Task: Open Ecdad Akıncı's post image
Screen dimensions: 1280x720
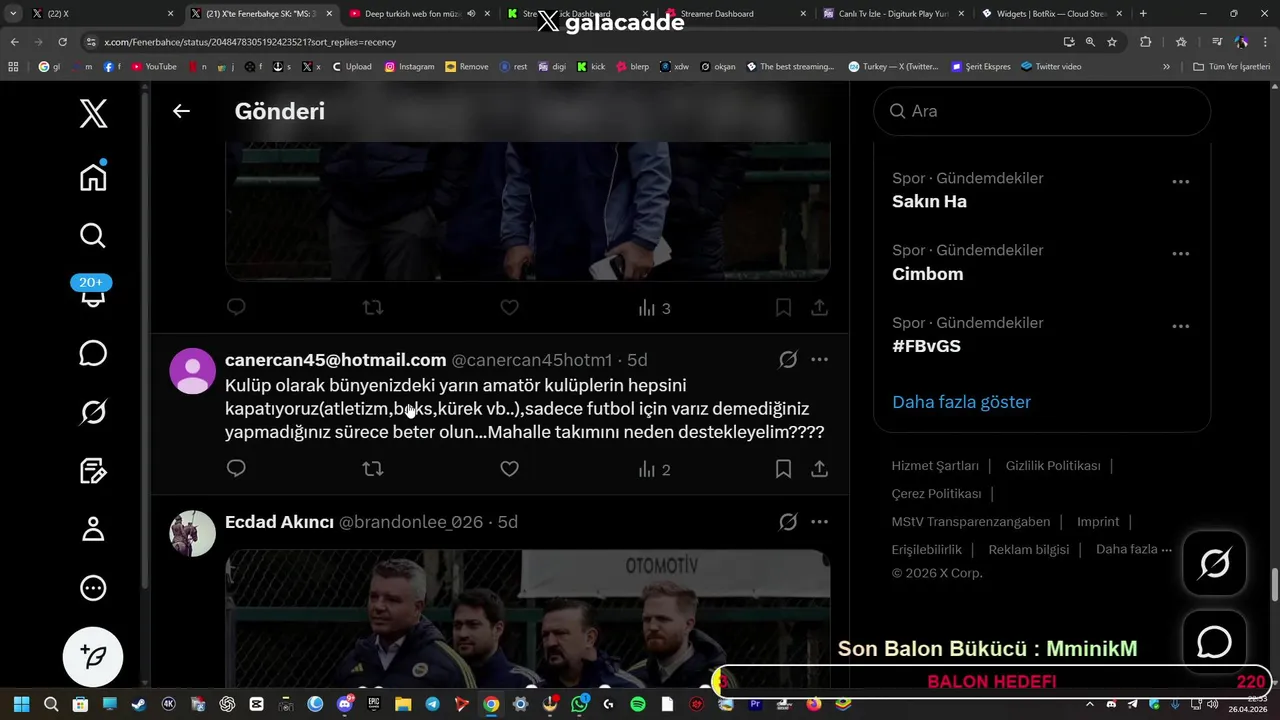Action: pos(527,618)
